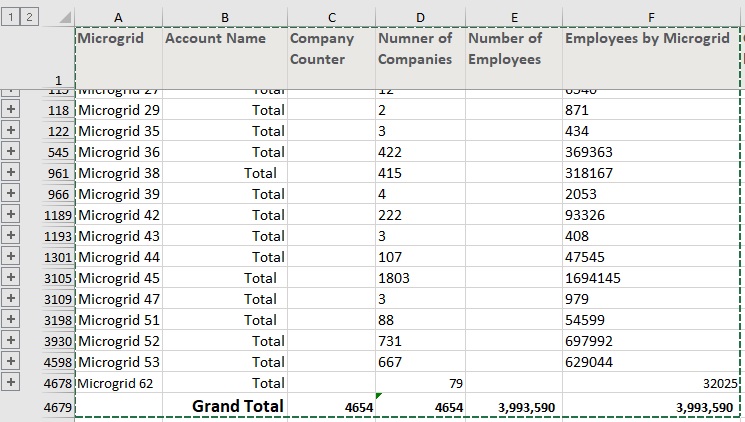
Task: Click the select-all corner triangle
Action: [65, 18]
